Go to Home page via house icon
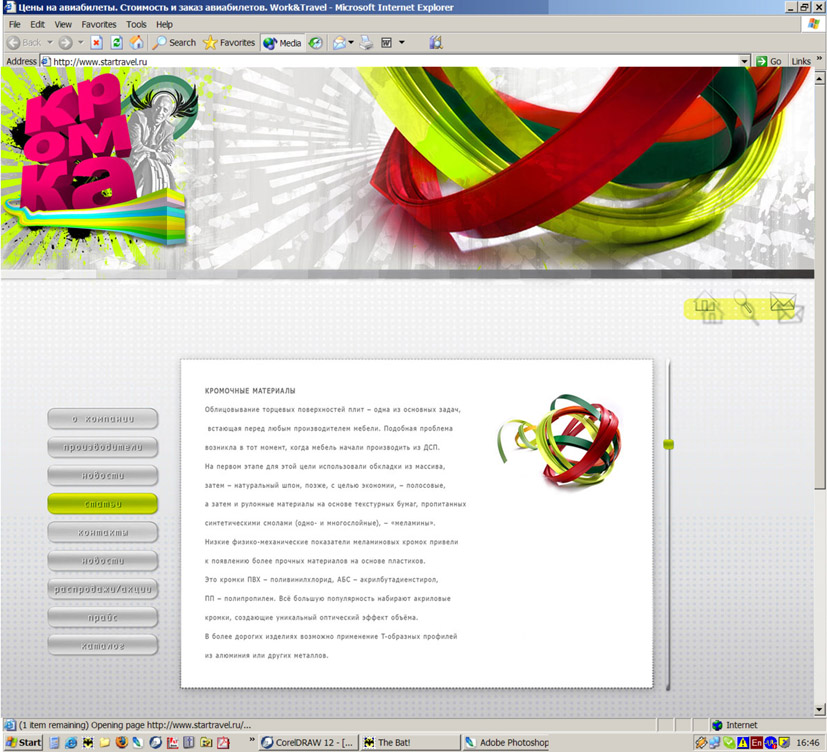 137,43
